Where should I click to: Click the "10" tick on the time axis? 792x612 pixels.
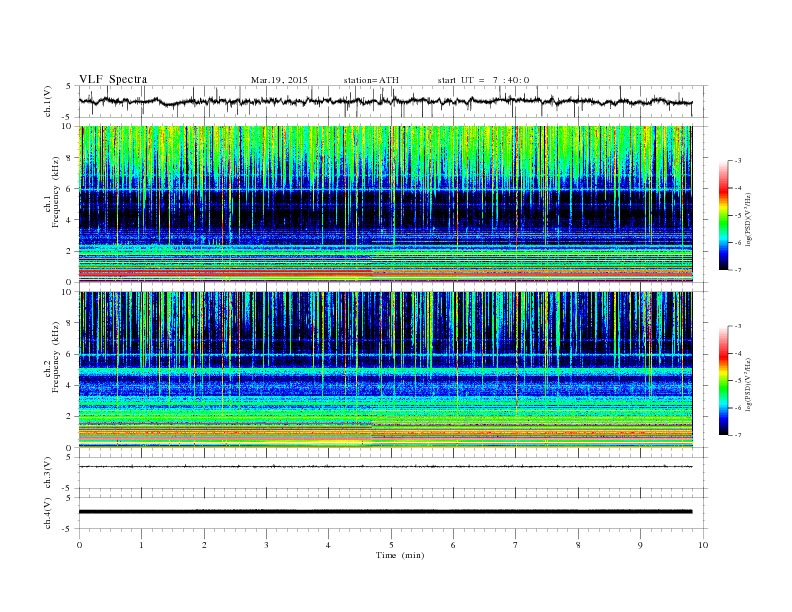coord(703,545)
